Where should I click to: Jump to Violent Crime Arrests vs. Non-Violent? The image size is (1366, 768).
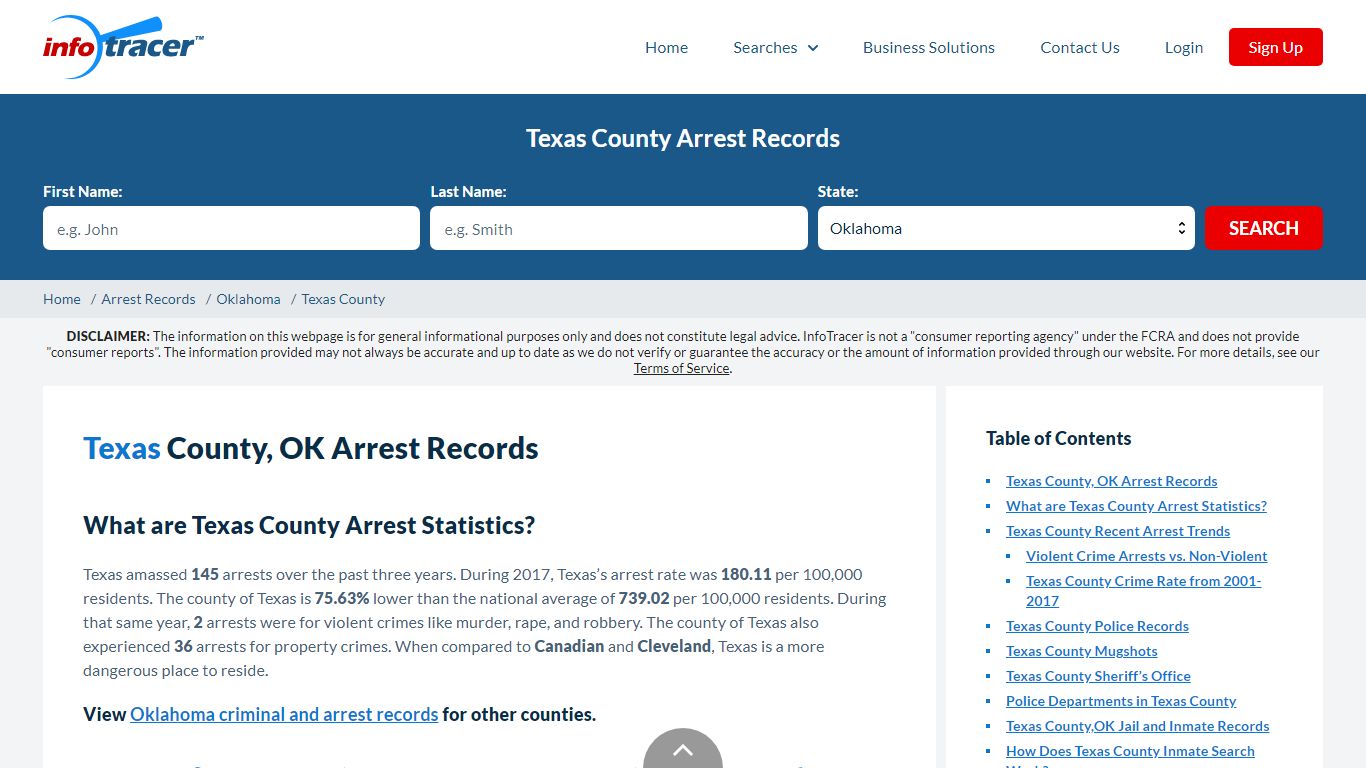pyautogui.click(x=1146, y=556)
